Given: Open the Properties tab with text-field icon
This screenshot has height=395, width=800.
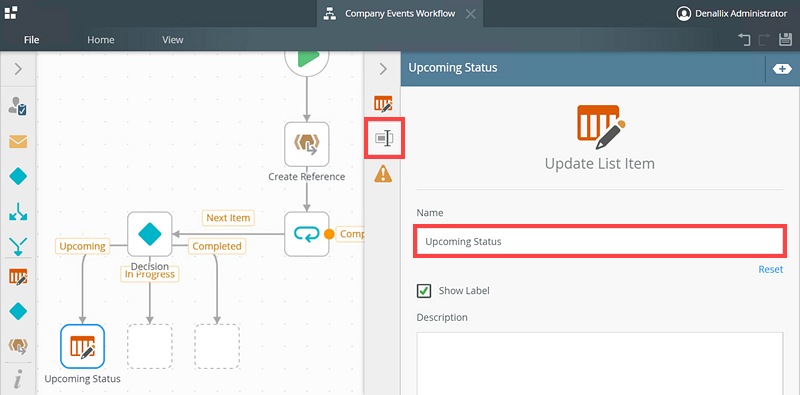Looking at the screenshot, I should click(384, 138).
